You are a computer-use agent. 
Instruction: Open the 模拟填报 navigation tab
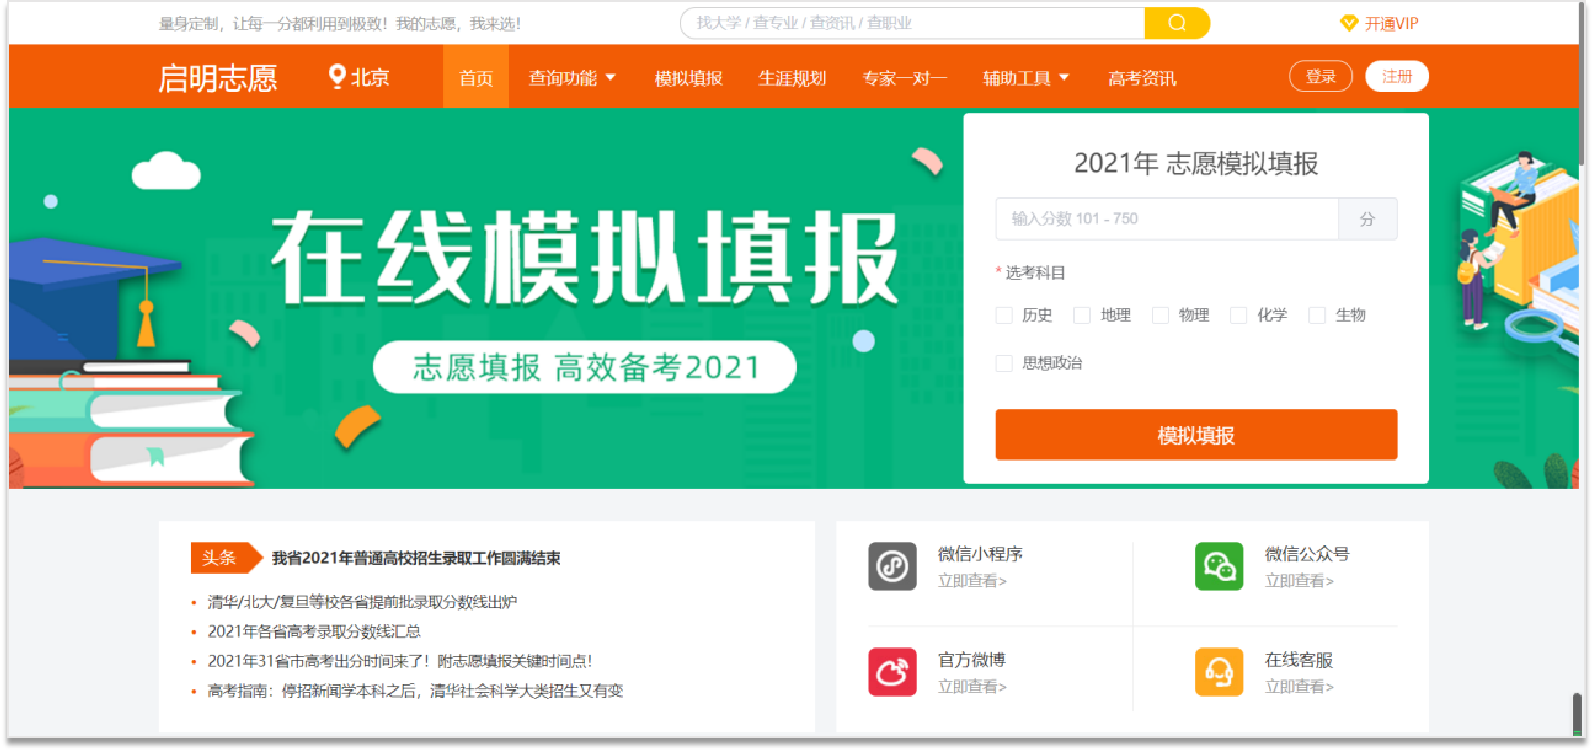pos(688,78)
